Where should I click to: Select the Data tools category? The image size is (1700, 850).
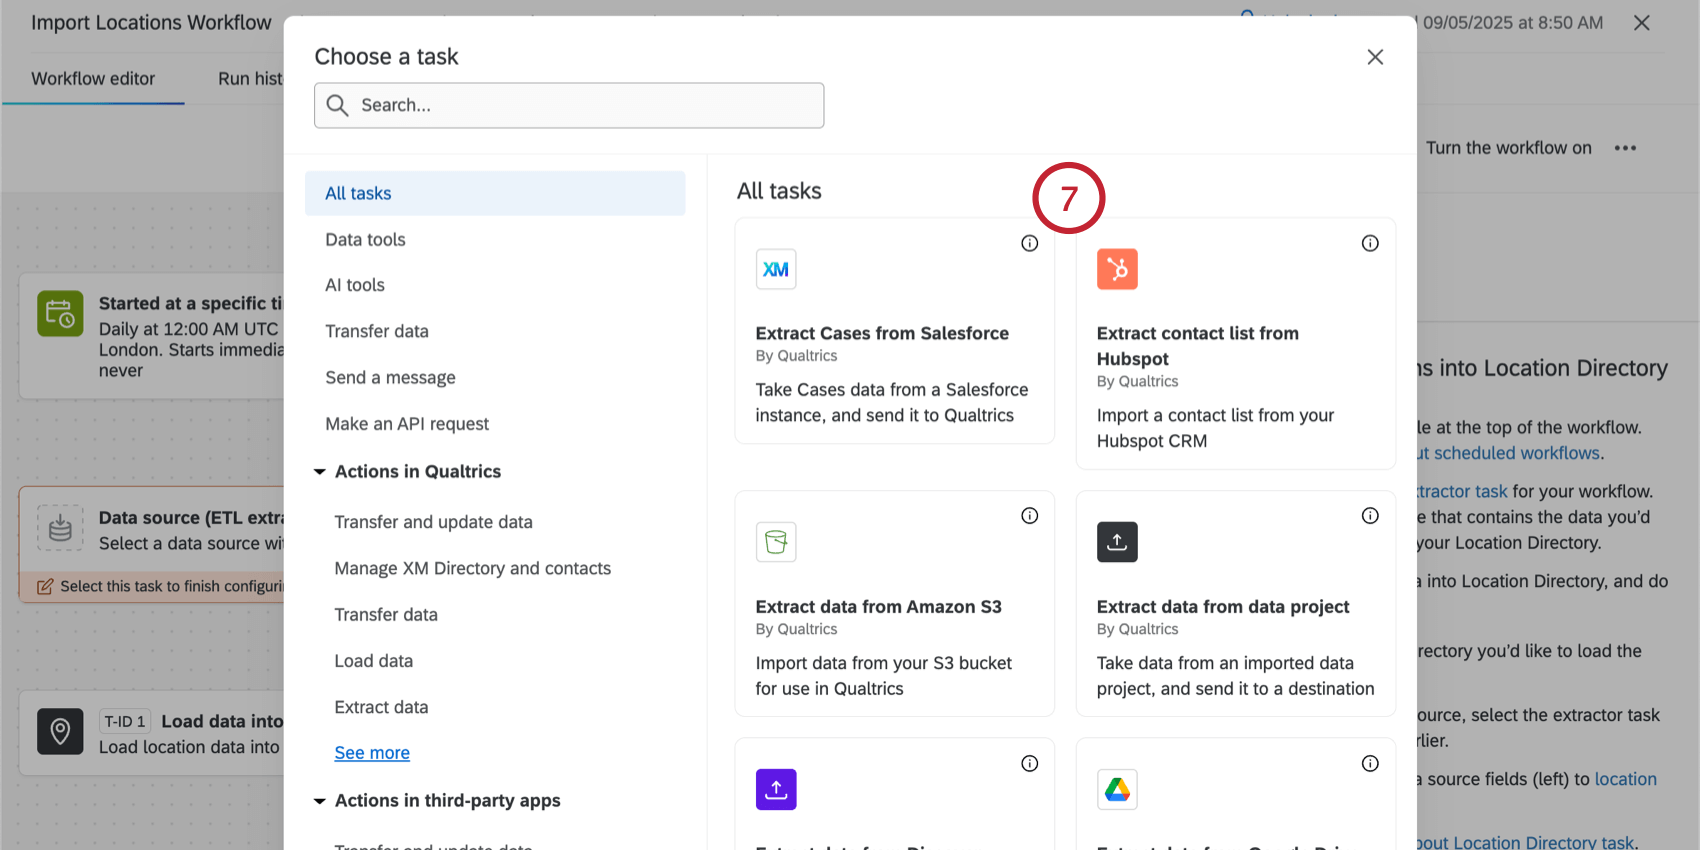pos(365,240)
